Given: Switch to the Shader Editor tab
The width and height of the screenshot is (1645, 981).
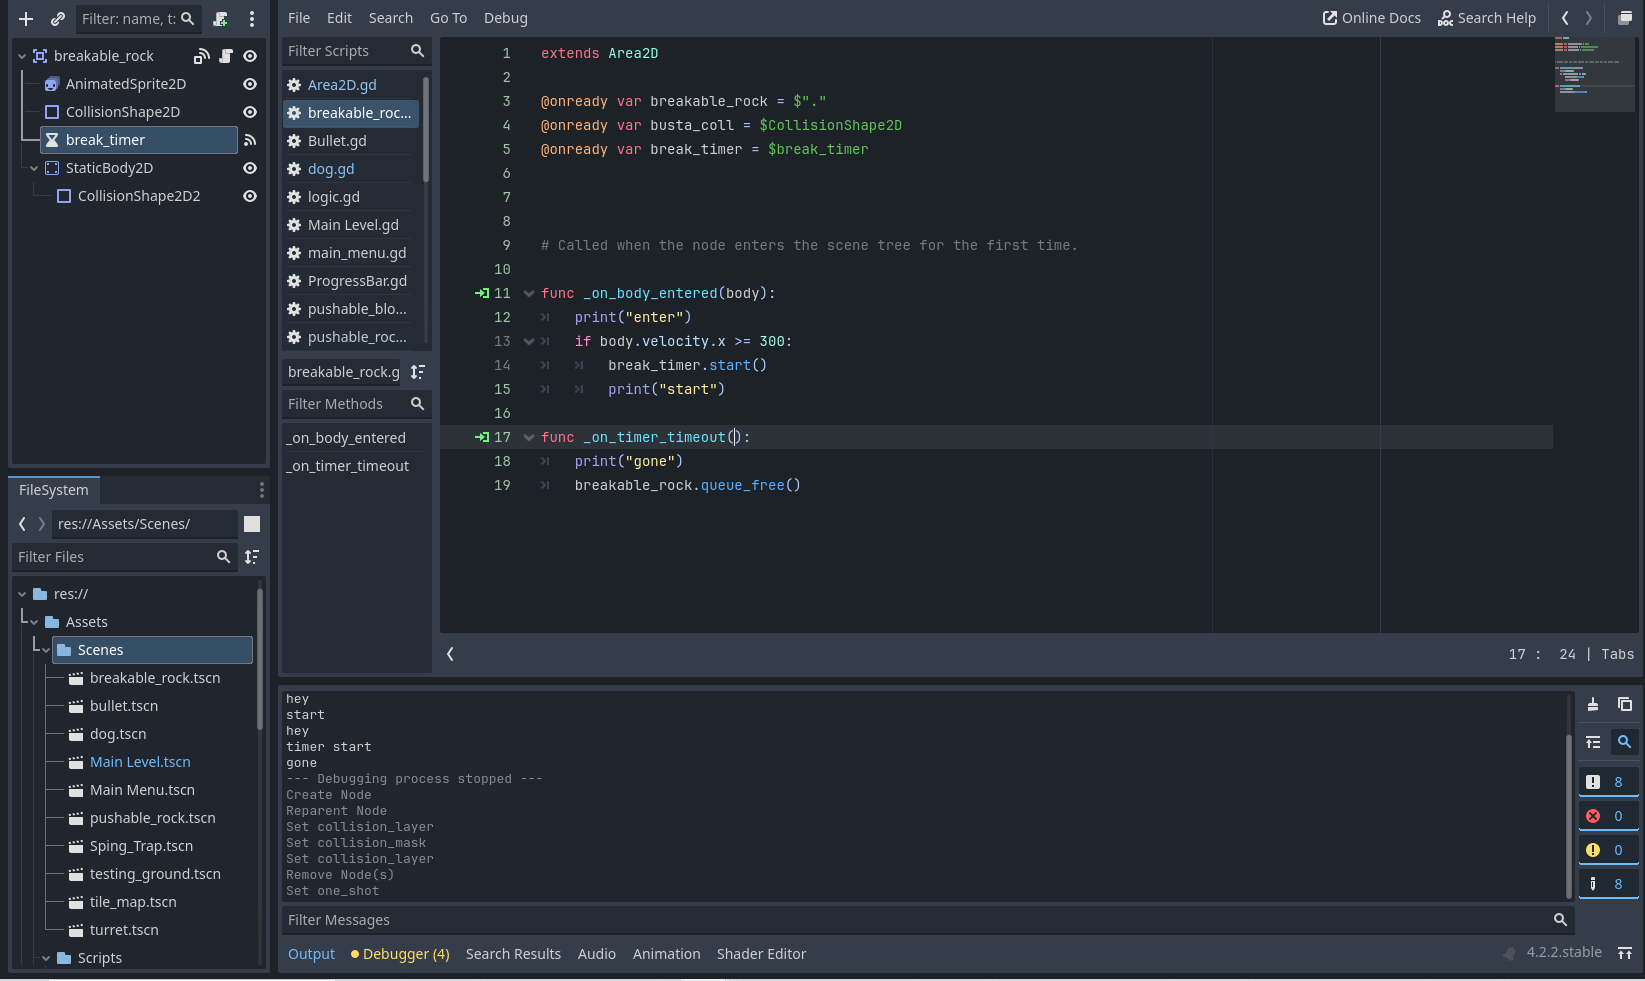Looking at the screenshot, I should (761, 953).
